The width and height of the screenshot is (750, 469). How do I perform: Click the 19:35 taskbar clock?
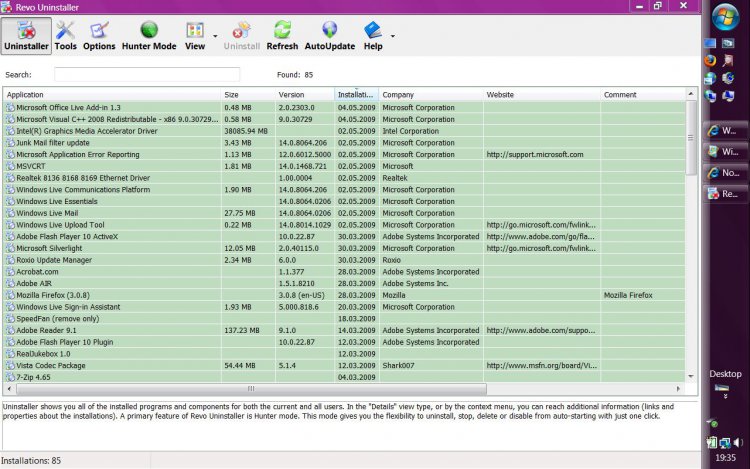click(725, 458)
